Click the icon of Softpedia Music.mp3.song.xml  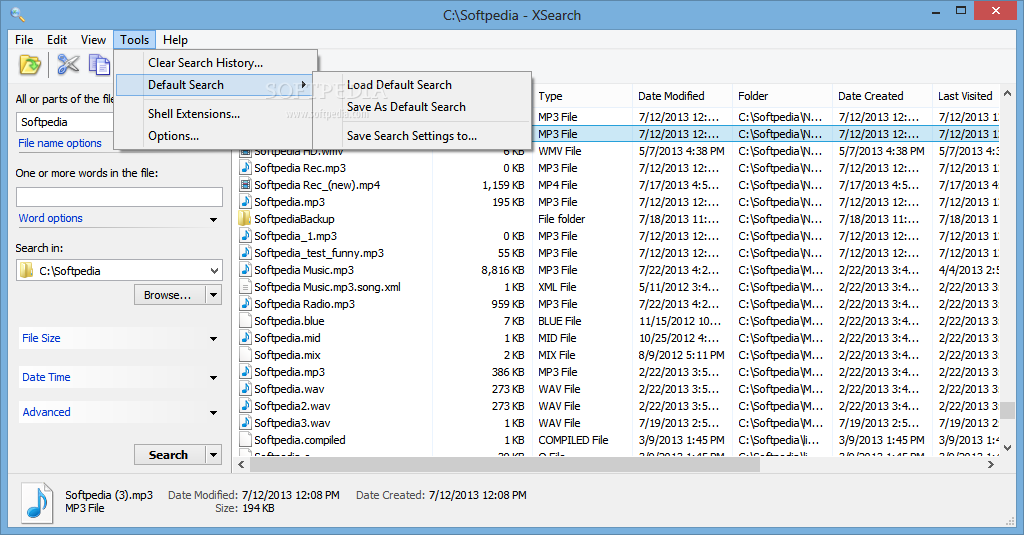246,287
